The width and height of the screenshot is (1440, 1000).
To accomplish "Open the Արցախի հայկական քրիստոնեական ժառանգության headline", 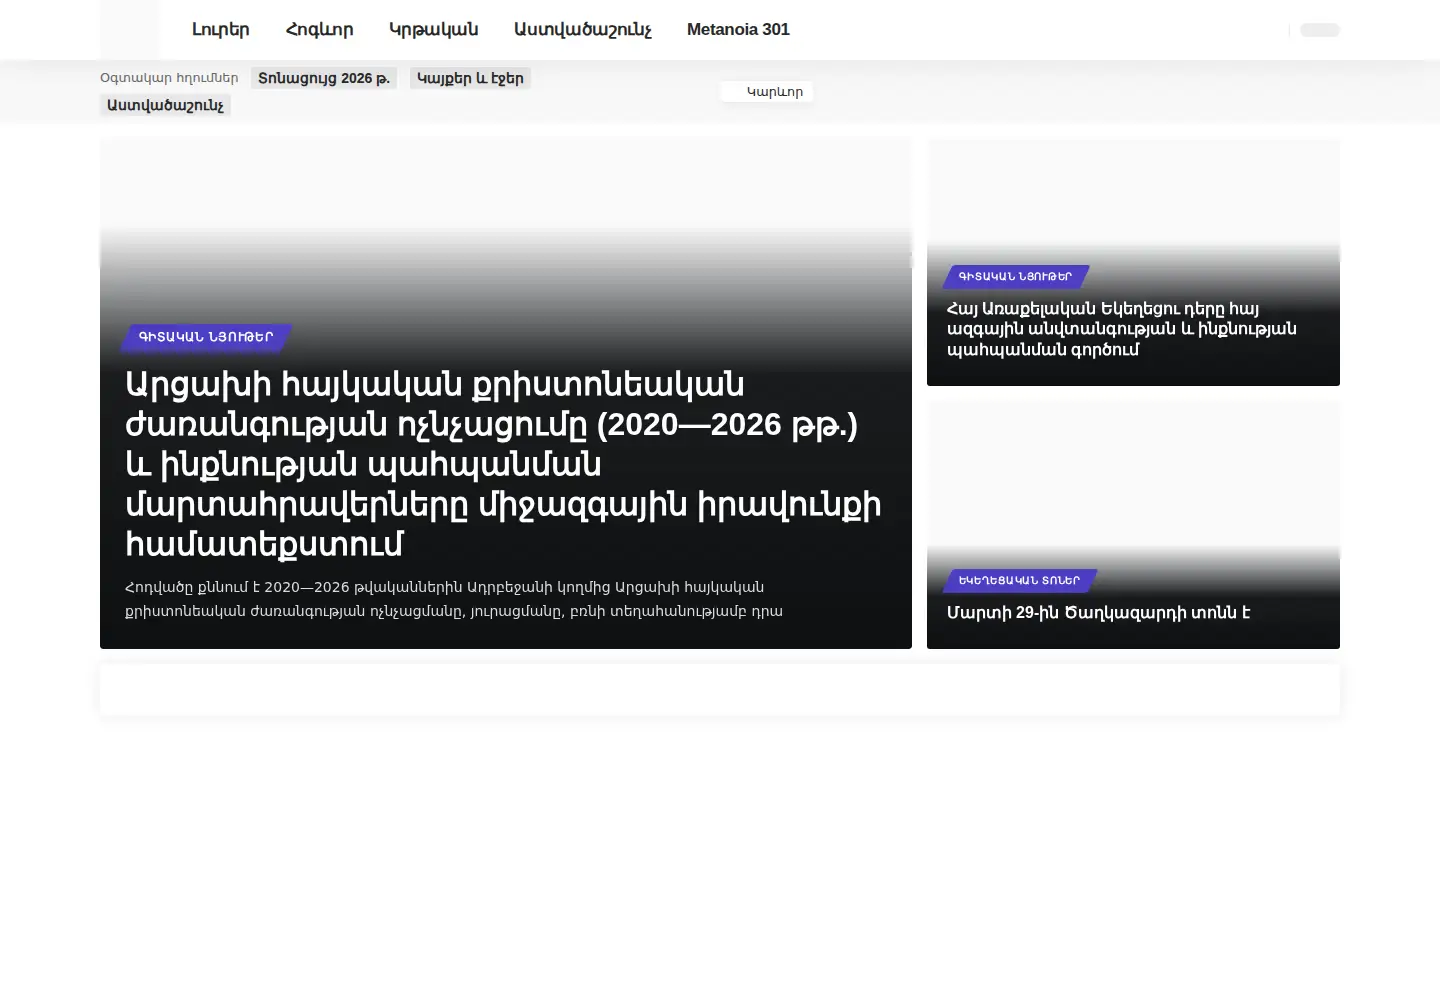I will [503, 464].
